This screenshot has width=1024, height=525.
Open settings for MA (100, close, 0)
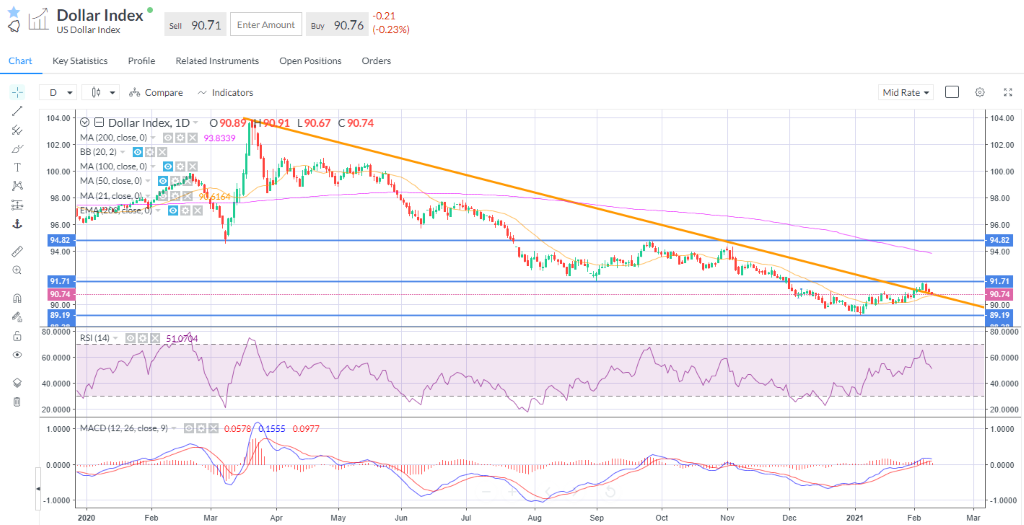180,166
